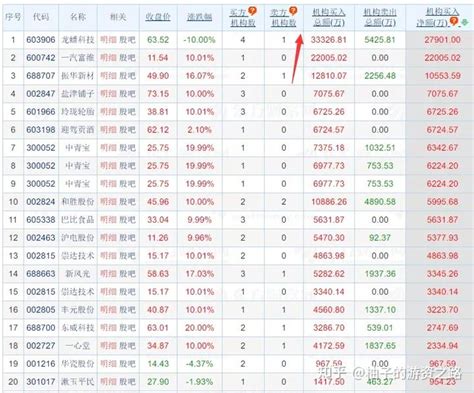Viewport: 474px width, 393px height.
Task: Click net buy value 27901.00
Action: pyautogui.click(x=442, y=40)
